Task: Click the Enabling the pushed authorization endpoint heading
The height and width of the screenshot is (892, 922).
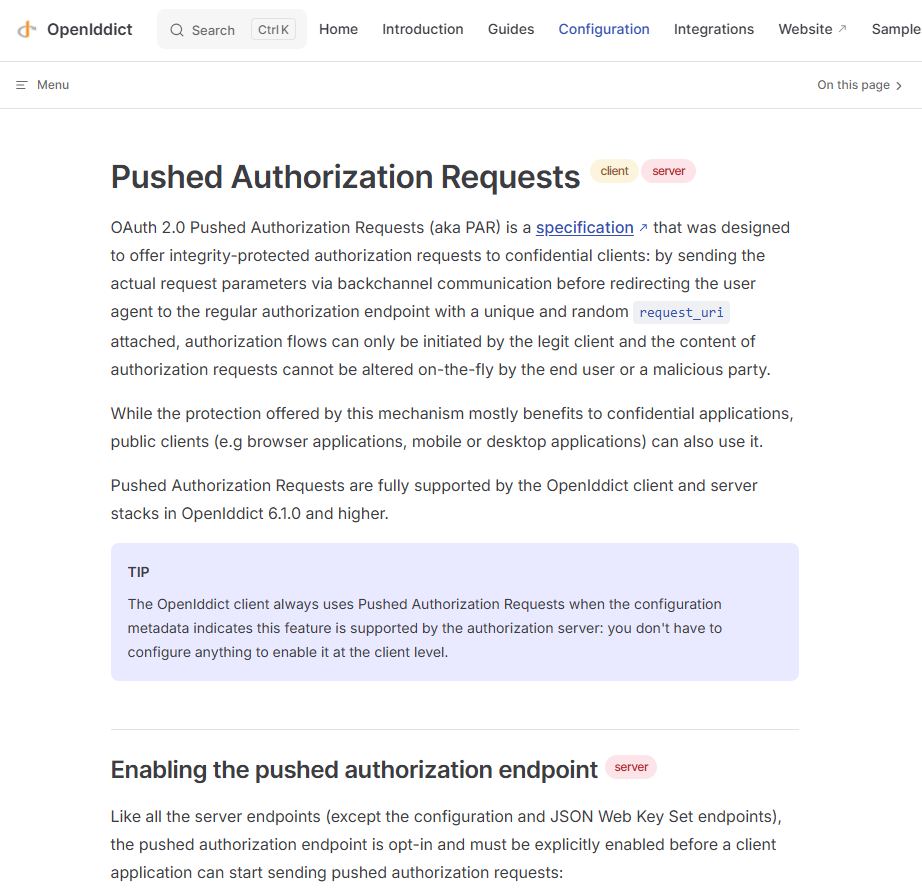Action: click(x=354, y=770)
